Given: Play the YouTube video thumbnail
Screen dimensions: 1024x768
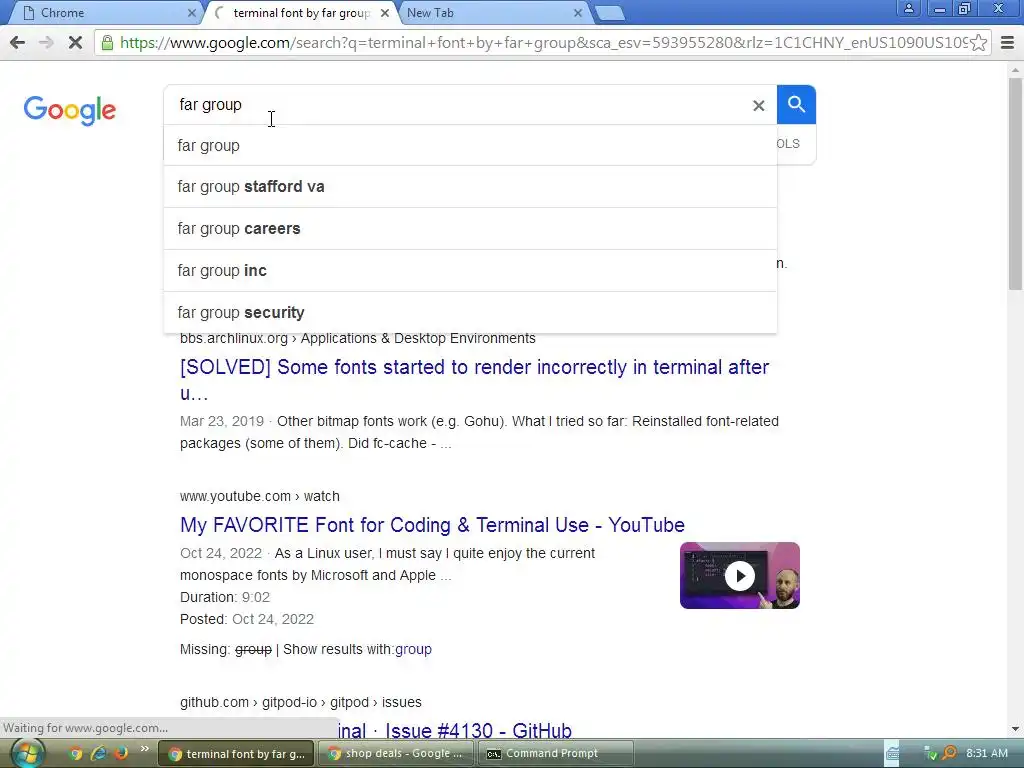Looking at the screenshot, I should tap(739, 575).
